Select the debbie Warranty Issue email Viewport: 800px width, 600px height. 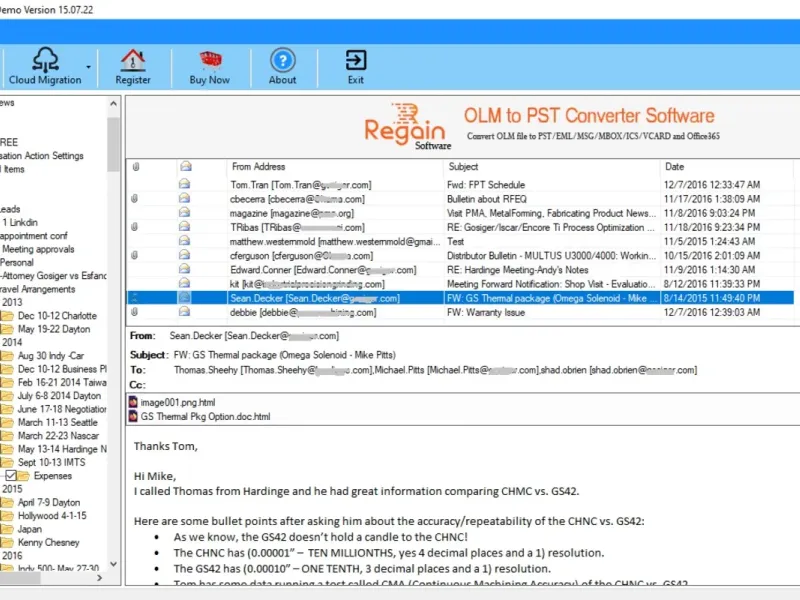click(460, 312)
